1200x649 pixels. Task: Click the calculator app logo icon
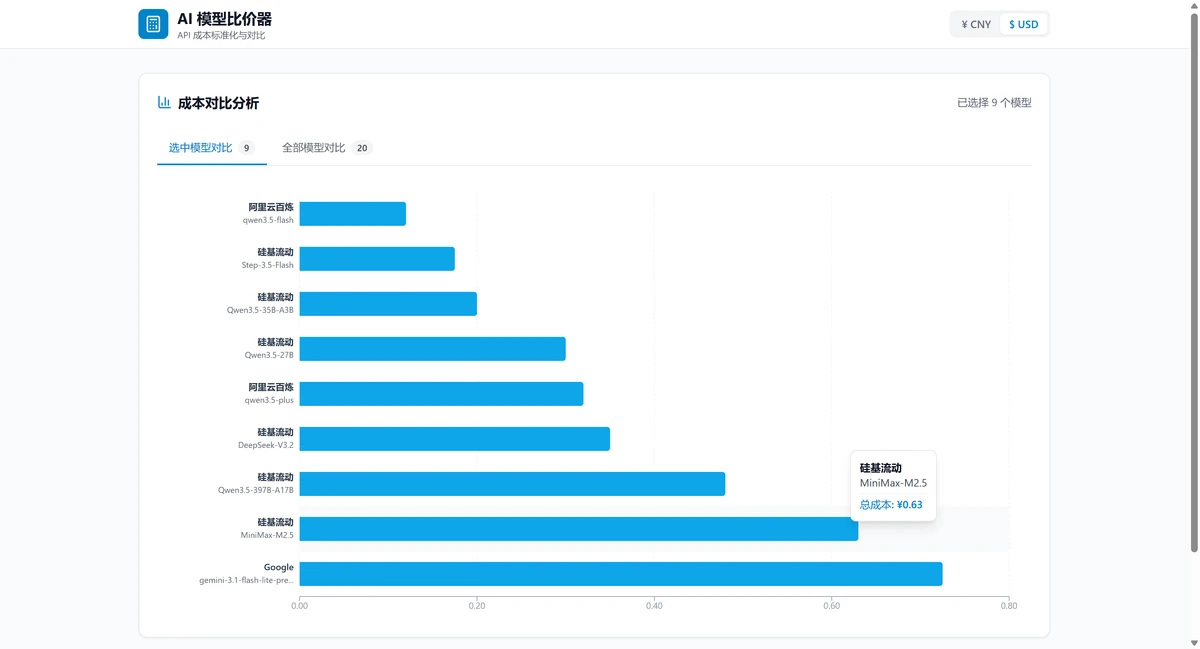[153, 24]
